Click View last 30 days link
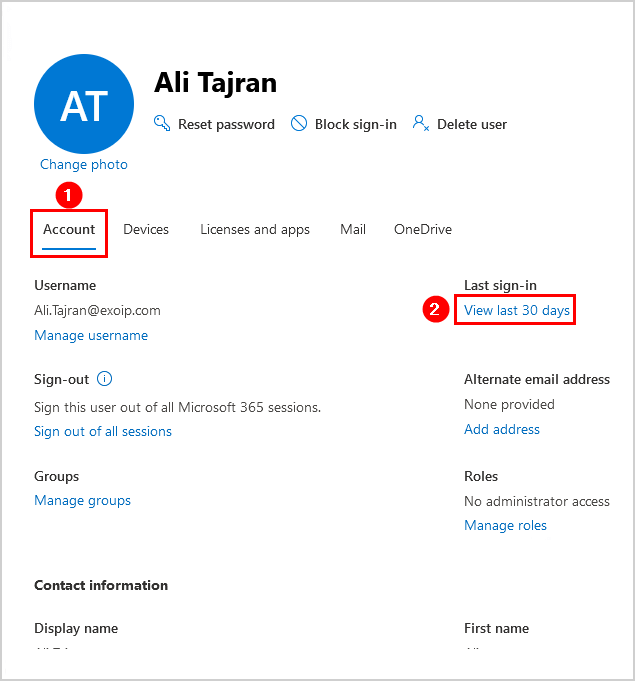The height and width of the screenshot is (681, 635). pyautogui.click(x=517, y=310)
